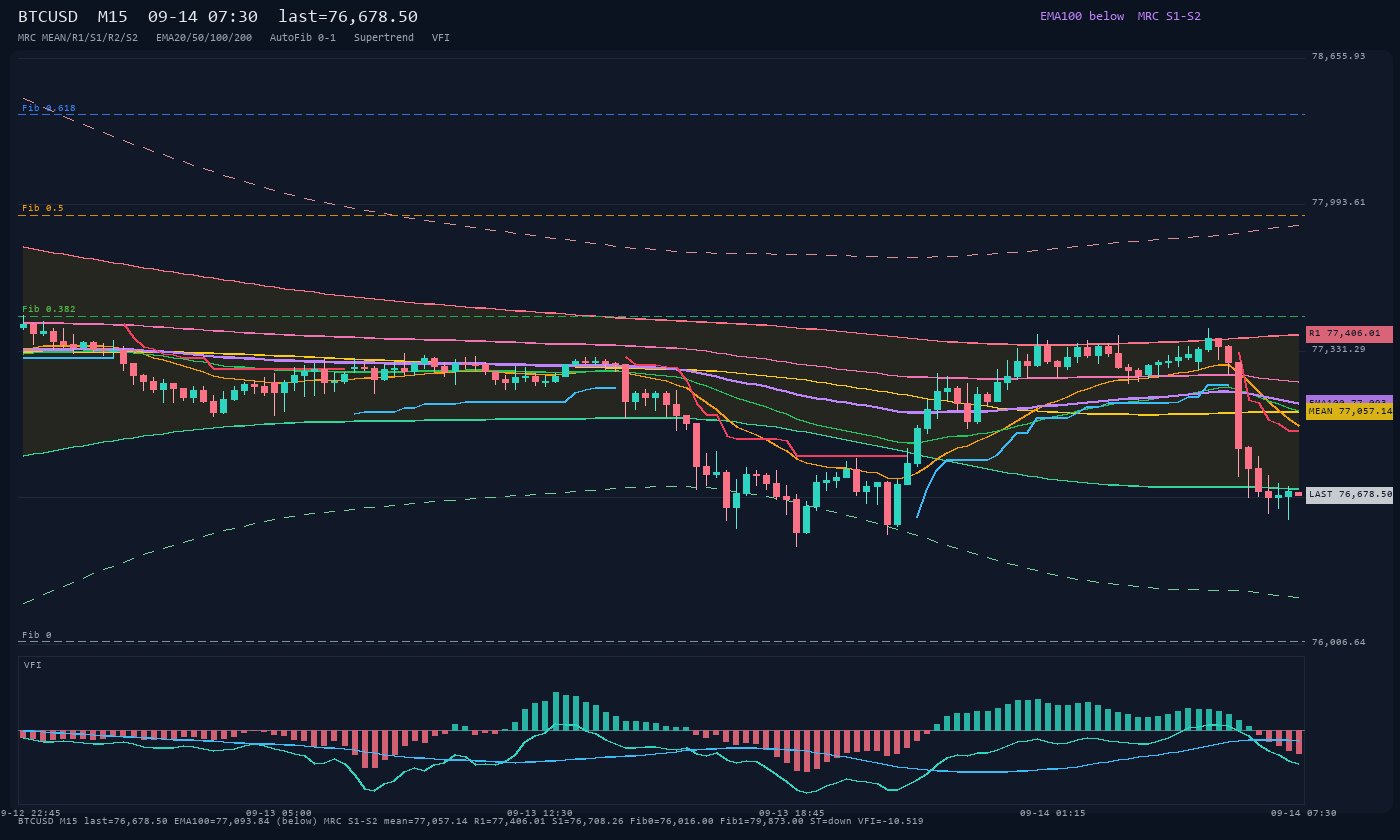Viewport: 1400px width, 840px height.
Task: Select AutoFib 0-1 legend entry
Action: pos(303,37)
